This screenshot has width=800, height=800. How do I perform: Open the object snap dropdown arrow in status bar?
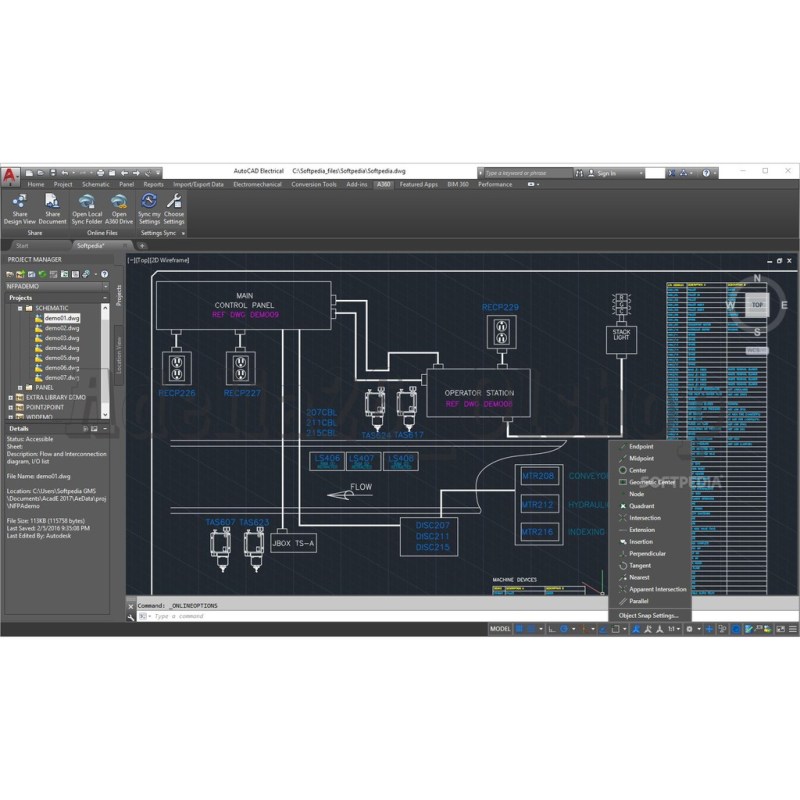(624, 629)
